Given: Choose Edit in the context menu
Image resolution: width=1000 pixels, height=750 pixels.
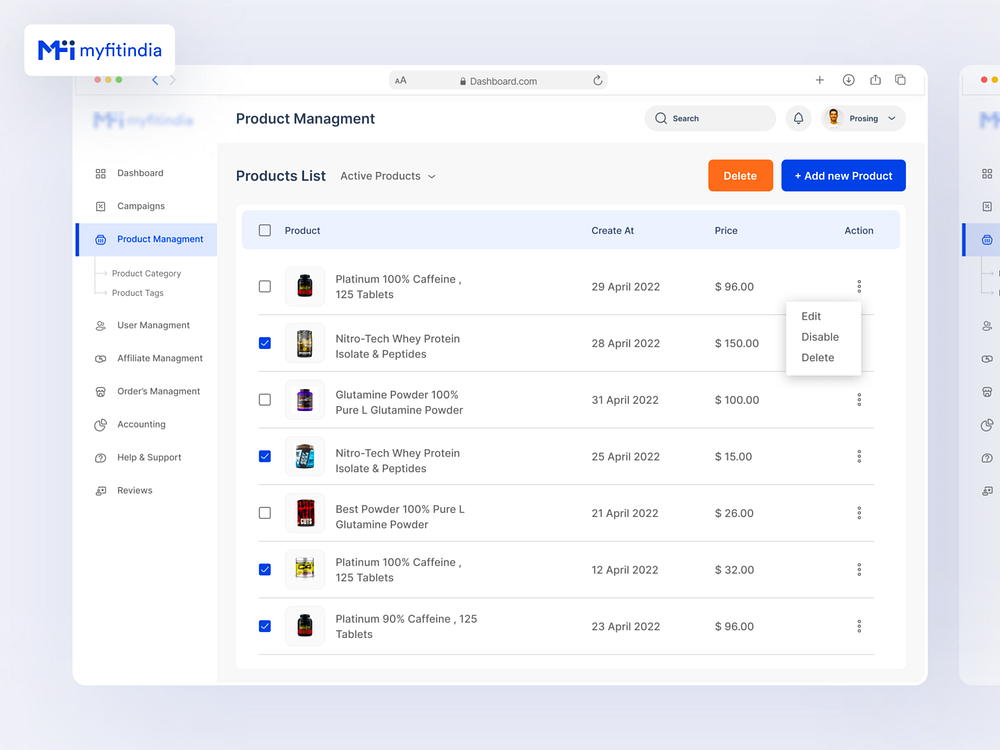Looking at the screenshot, I should tap(811, 316).
